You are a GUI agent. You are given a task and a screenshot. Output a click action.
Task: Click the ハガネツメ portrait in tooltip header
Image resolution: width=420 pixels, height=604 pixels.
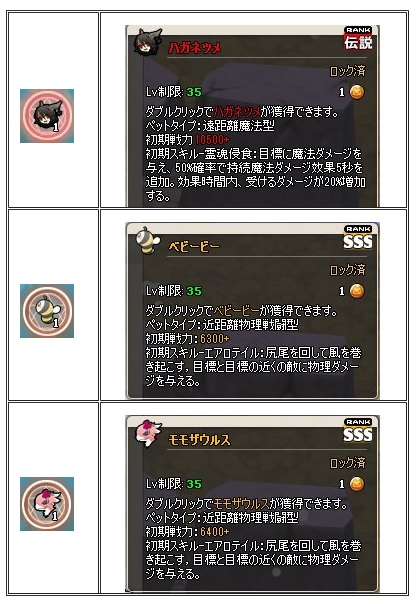[x=148, y=41]
